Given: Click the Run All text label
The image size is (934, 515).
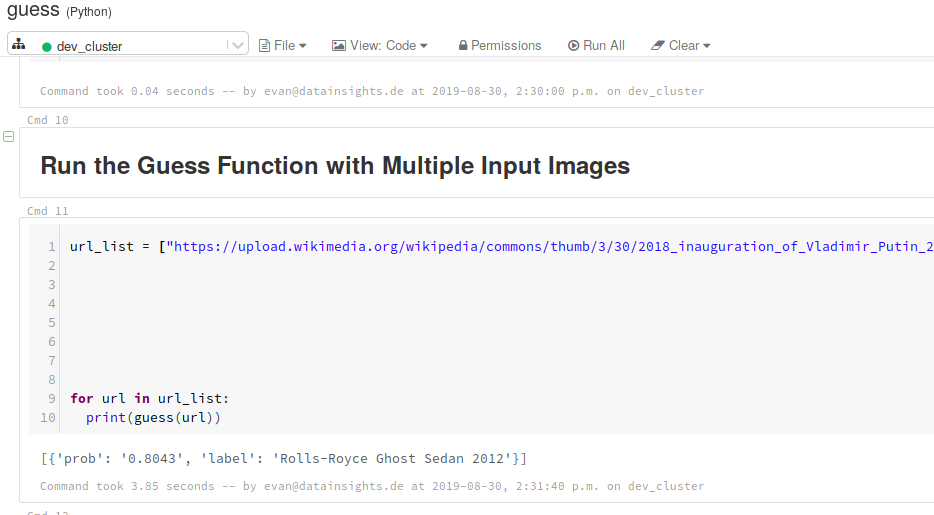Looking at the screenshot, I should [604, 46].
